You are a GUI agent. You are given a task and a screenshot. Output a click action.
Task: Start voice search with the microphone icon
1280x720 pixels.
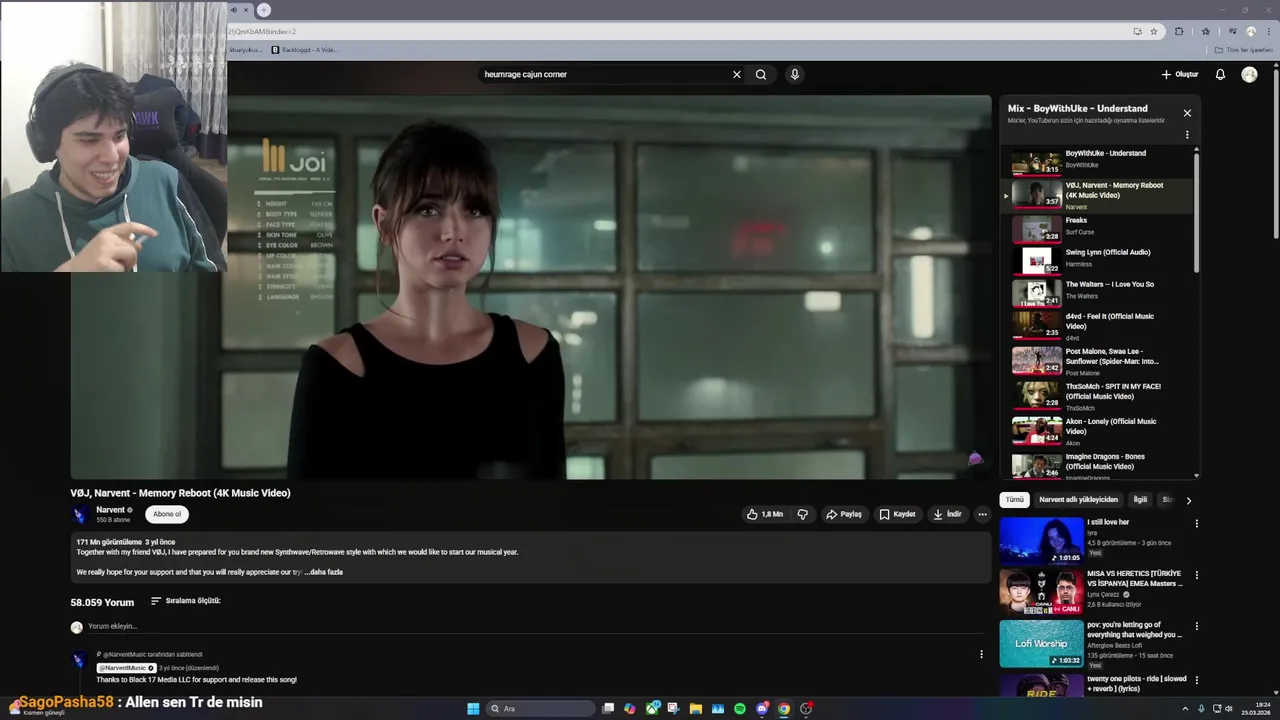tap(794, 74)
